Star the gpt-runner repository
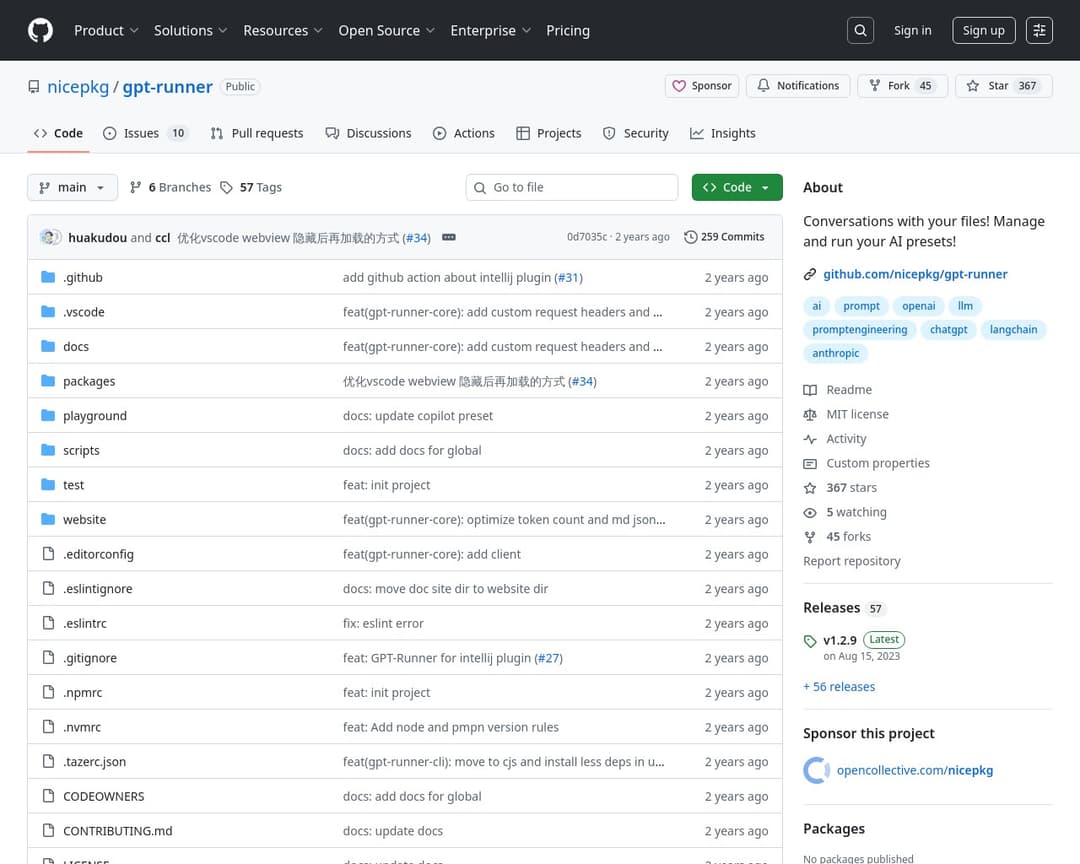 click(x=997, y=86)
